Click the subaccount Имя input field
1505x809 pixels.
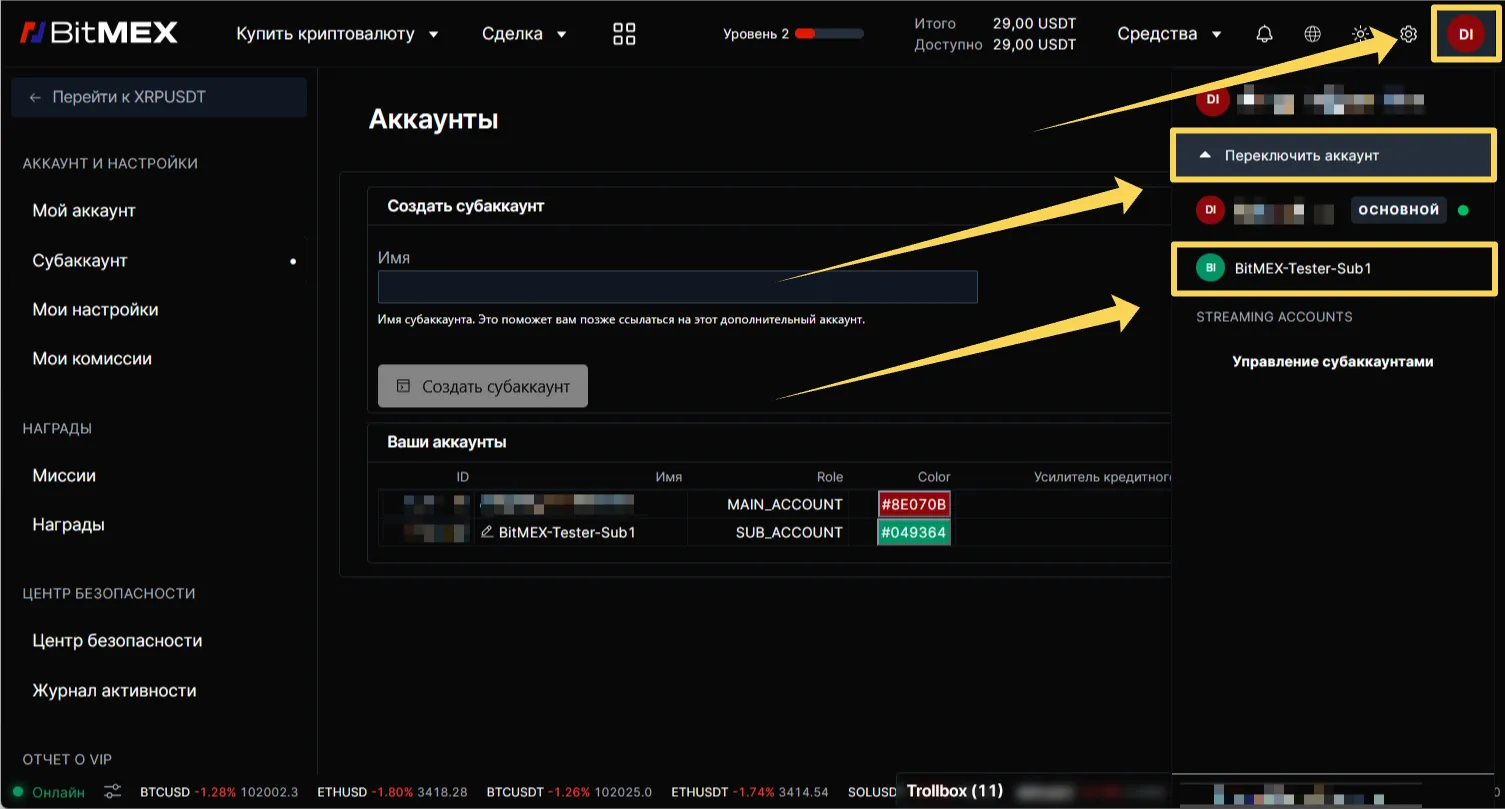[x=677, y=287]
